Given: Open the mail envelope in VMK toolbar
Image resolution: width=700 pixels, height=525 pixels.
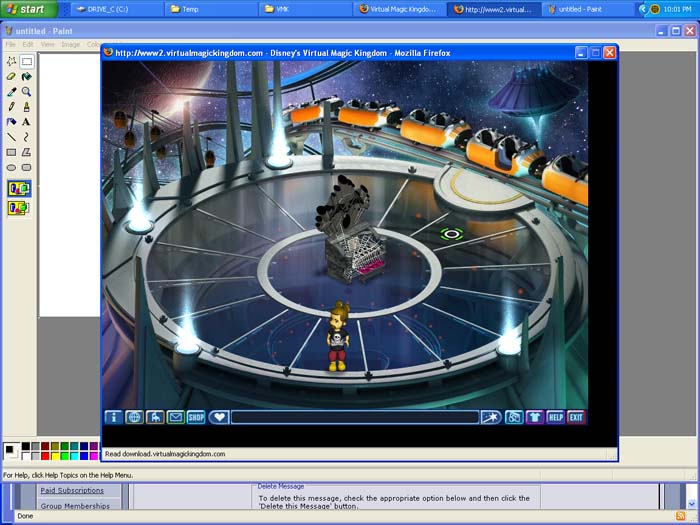Looking at the screenshot, I should tap(175, 417).
